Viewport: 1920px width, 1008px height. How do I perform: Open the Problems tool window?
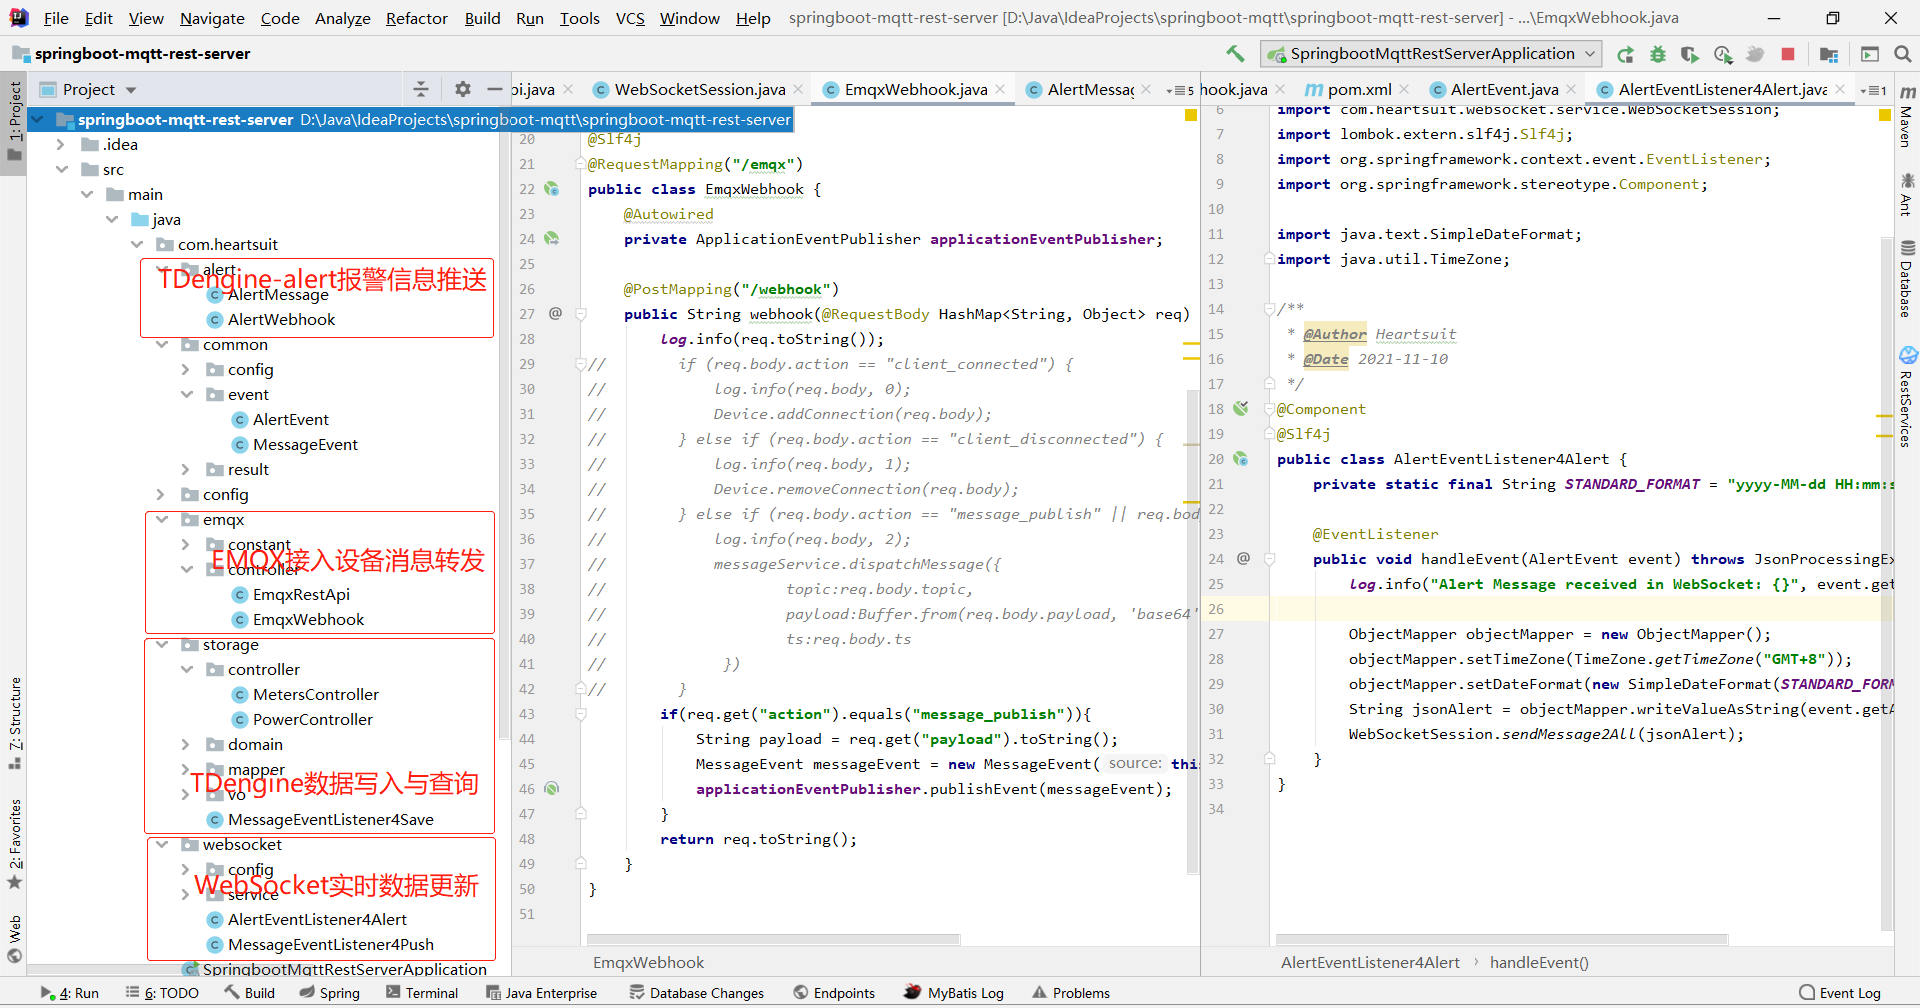coord(1071,993)
